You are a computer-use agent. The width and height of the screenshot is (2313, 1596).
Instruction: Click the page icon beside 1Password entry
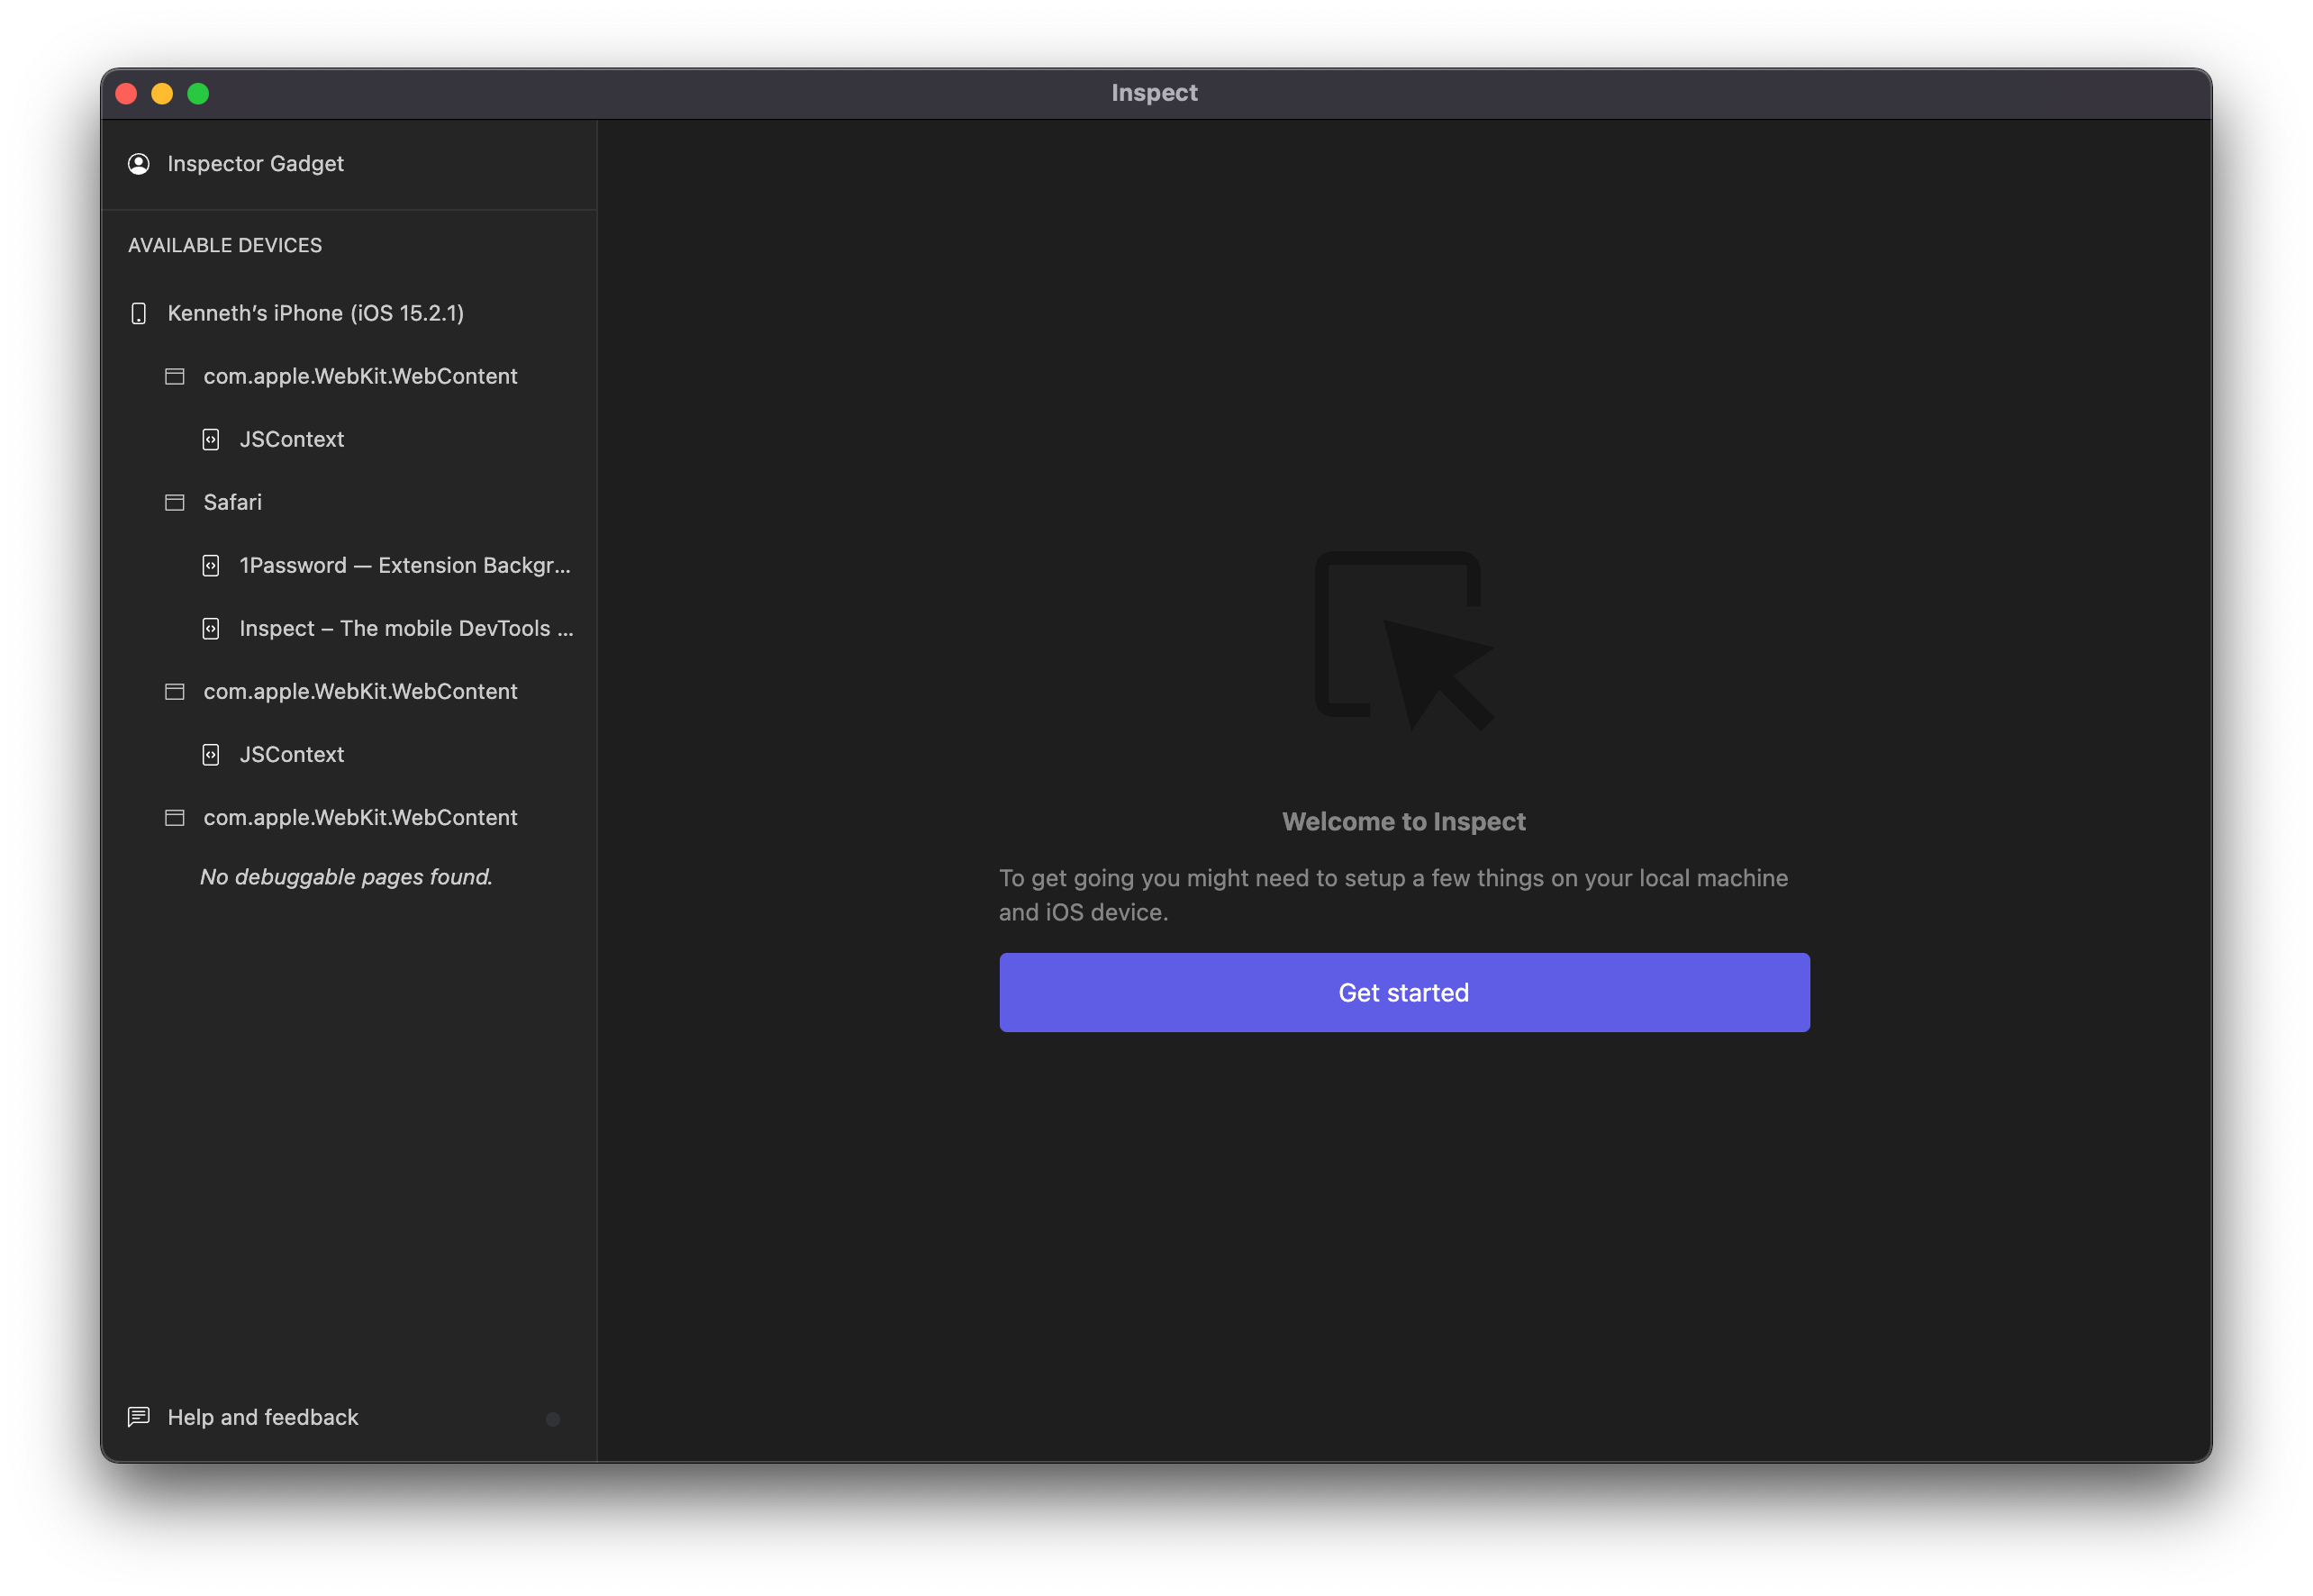211,566
